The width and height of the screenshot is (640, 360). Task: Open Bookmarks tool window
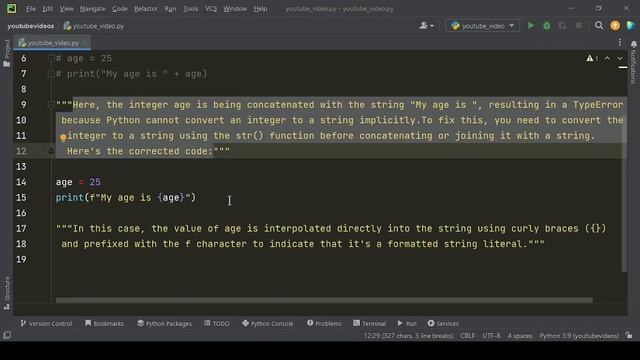tap(104, 323)
